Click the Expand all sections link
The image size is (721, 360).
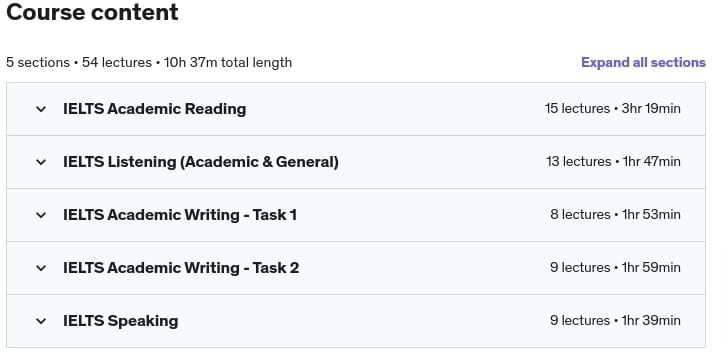(x=643, y=63)
